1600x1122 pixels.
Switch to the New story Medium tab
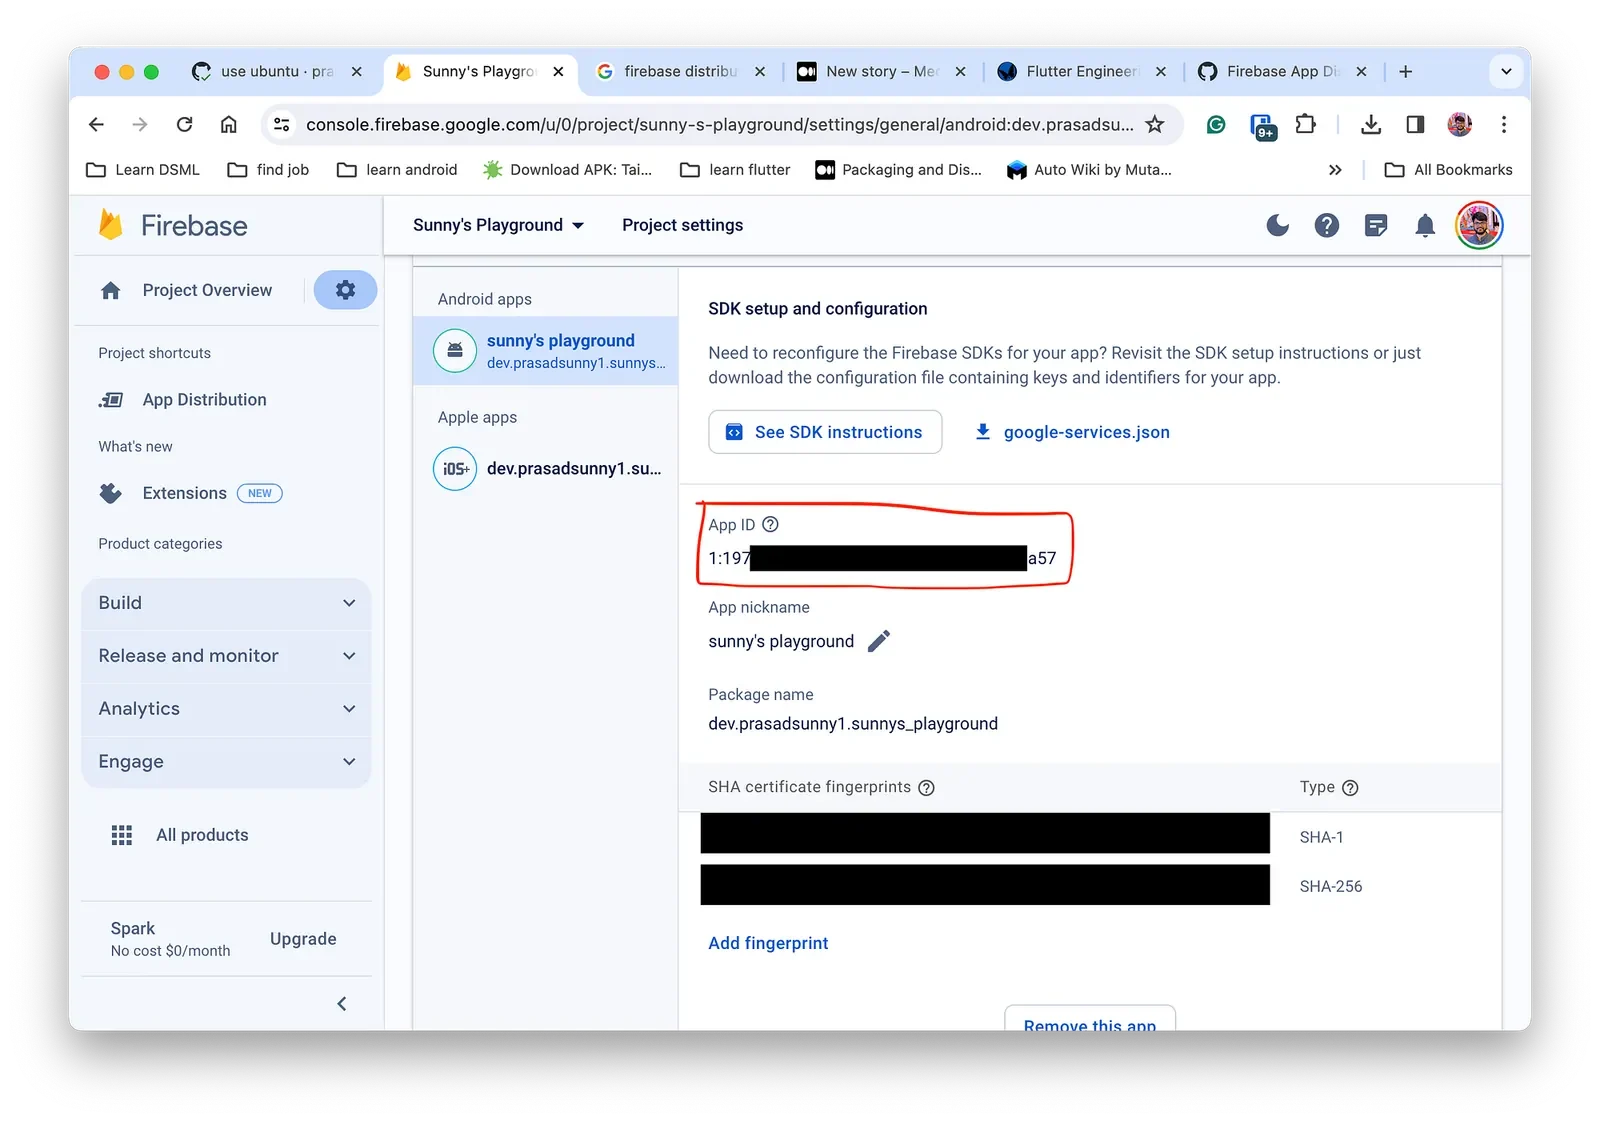880,71
